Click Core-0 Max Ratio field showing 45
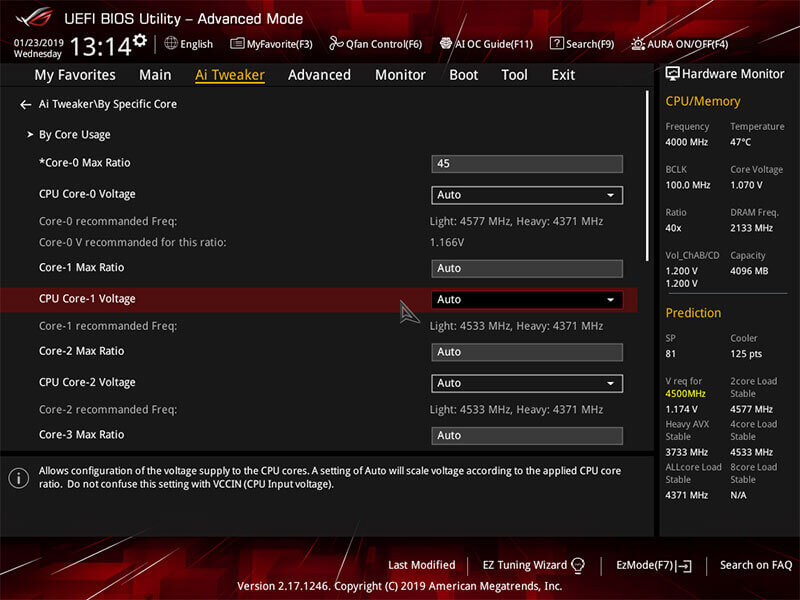The width and height of the screenshot is (800, 600). pyautogui.click(x=527, y=164)
